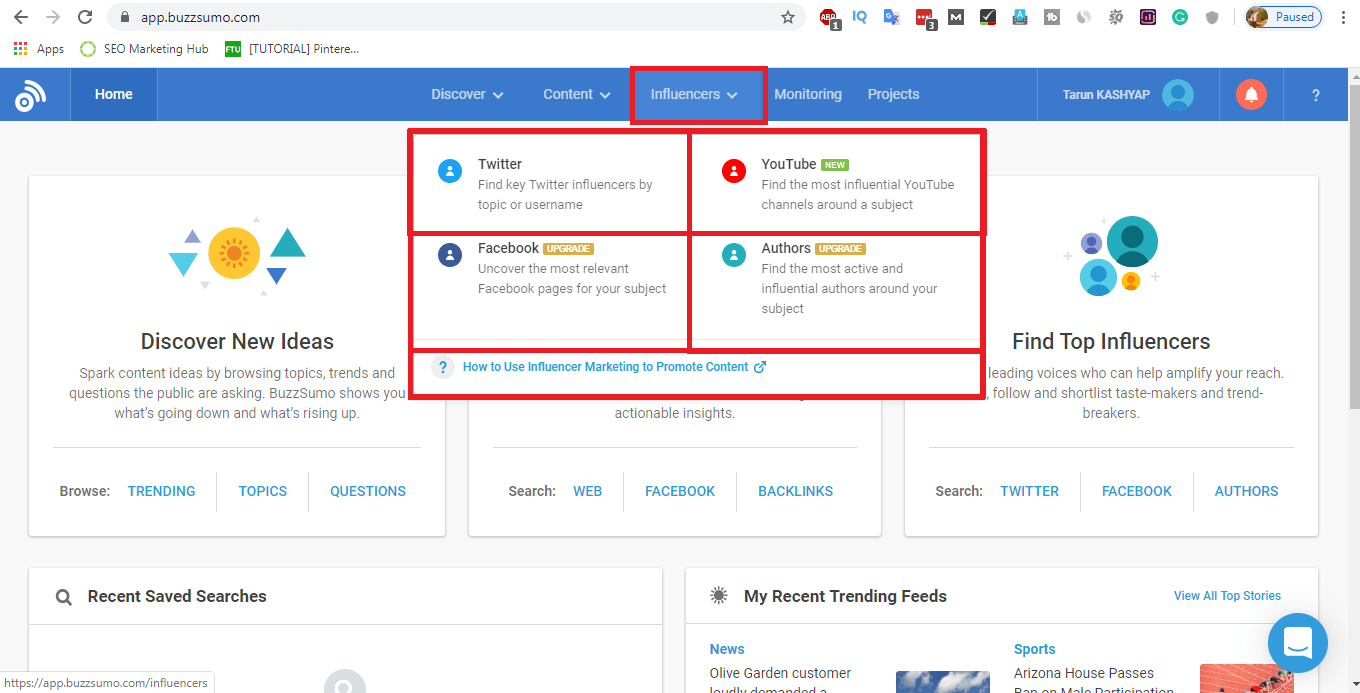Click the Facebook pages icon in dropdown

450,255
